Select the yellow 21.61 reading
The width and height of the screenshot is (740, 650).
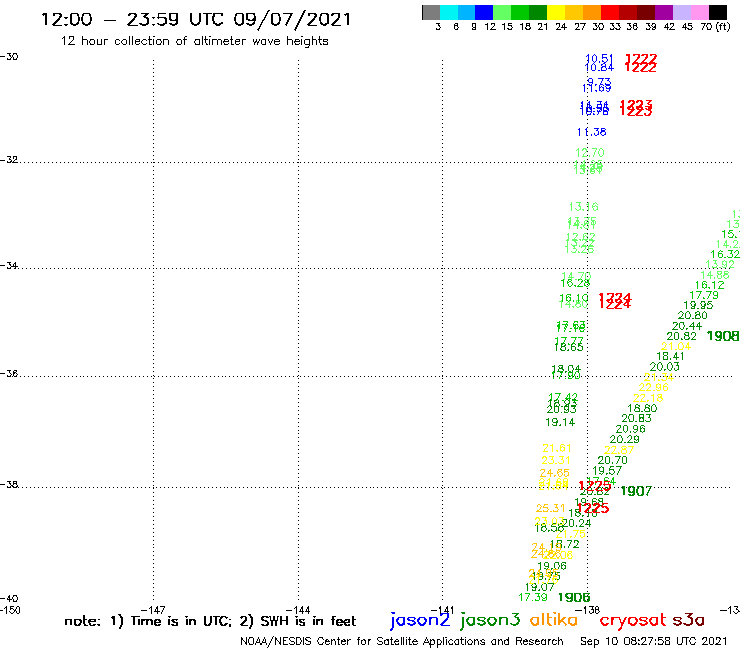557,448
